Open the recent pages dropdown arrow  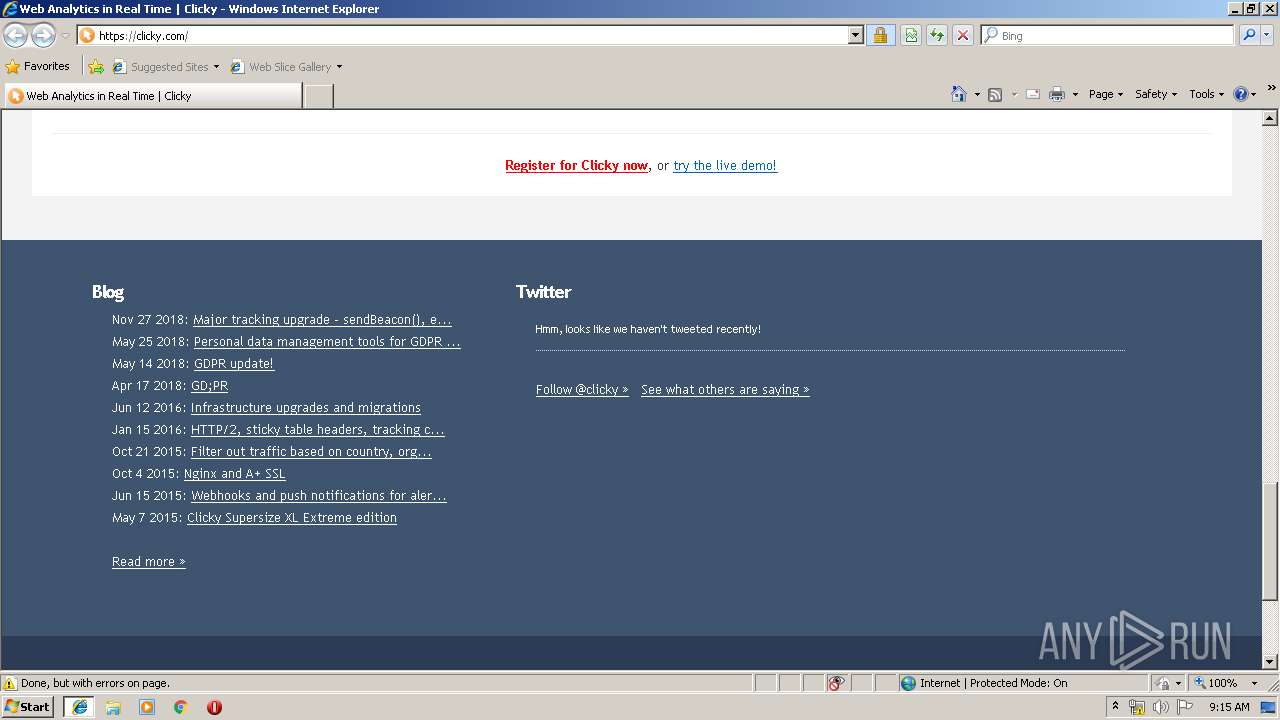[x=65, y=36]
